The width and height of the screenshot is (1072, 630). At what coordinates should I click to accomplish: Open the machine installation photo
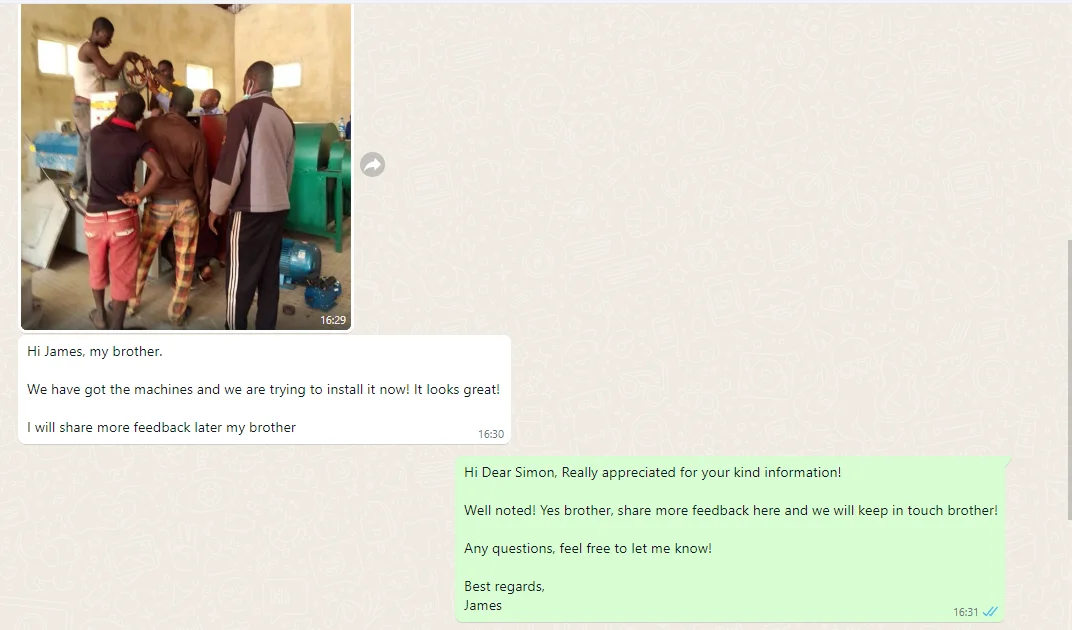point(186,167)
